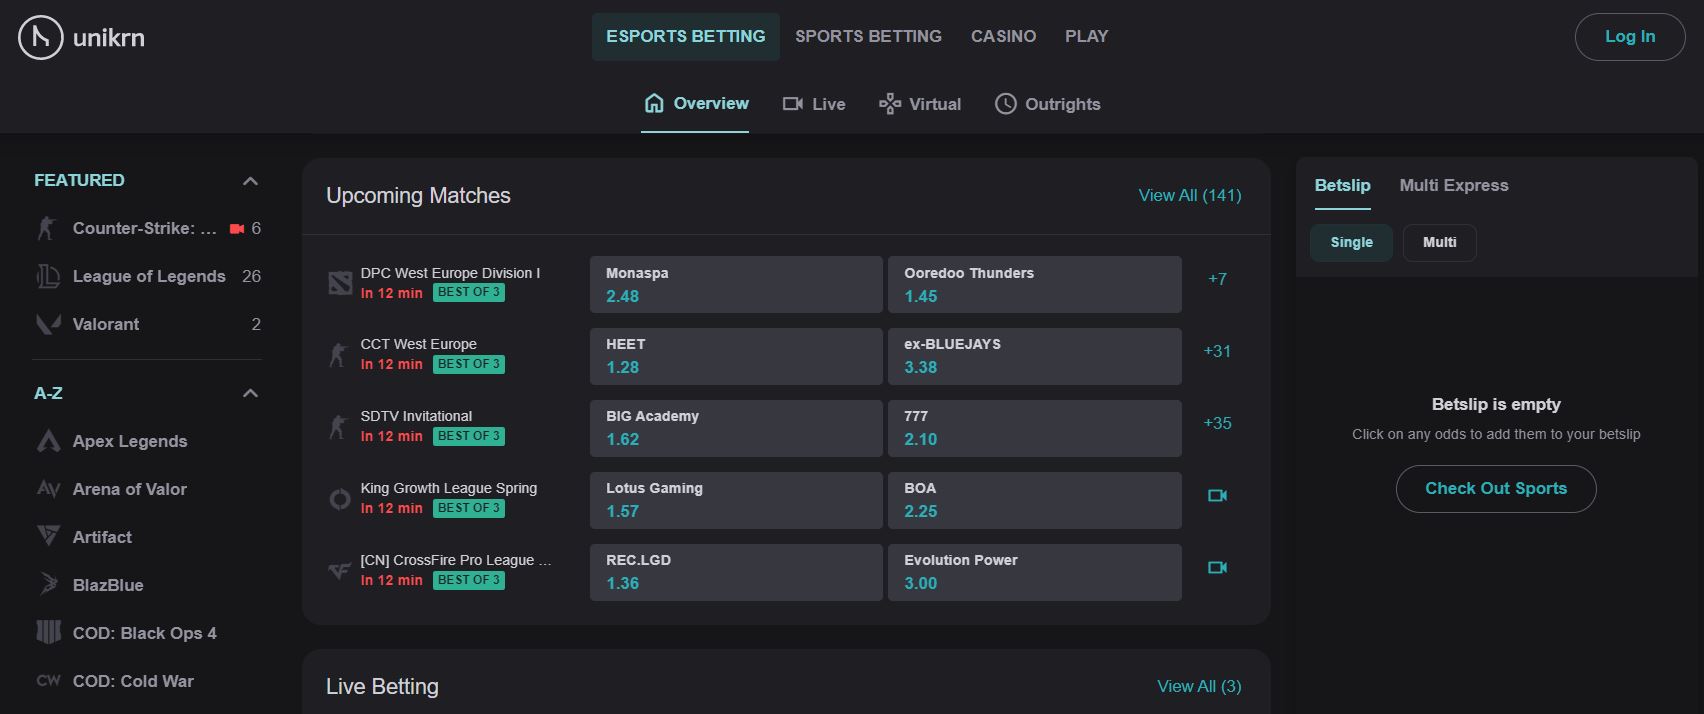Open the King Growth League Spring match
1704x714 pixels.
point(449,488)
